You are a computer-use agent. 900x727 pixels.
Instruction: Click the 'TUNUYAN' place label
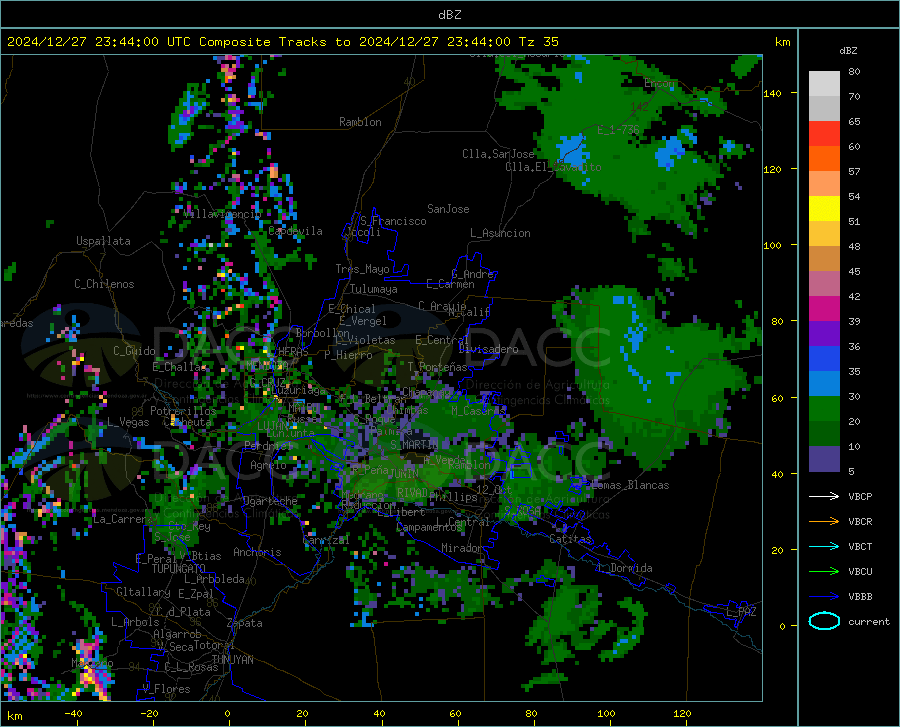232,660
